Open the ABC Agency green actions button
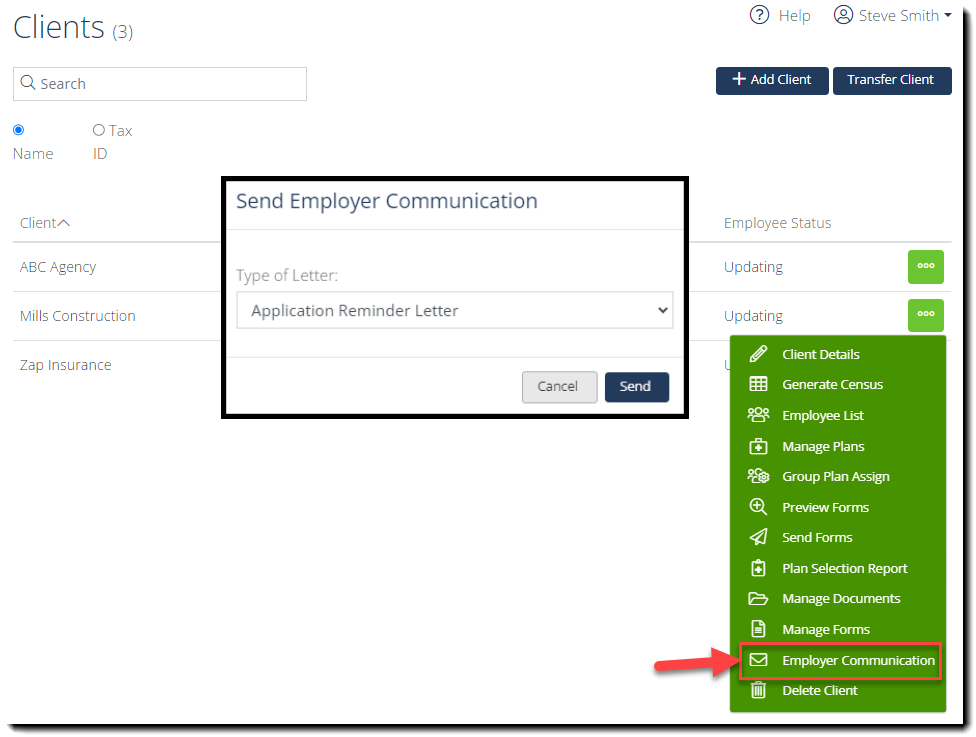 pyautogui.click(x=926, y=266)
